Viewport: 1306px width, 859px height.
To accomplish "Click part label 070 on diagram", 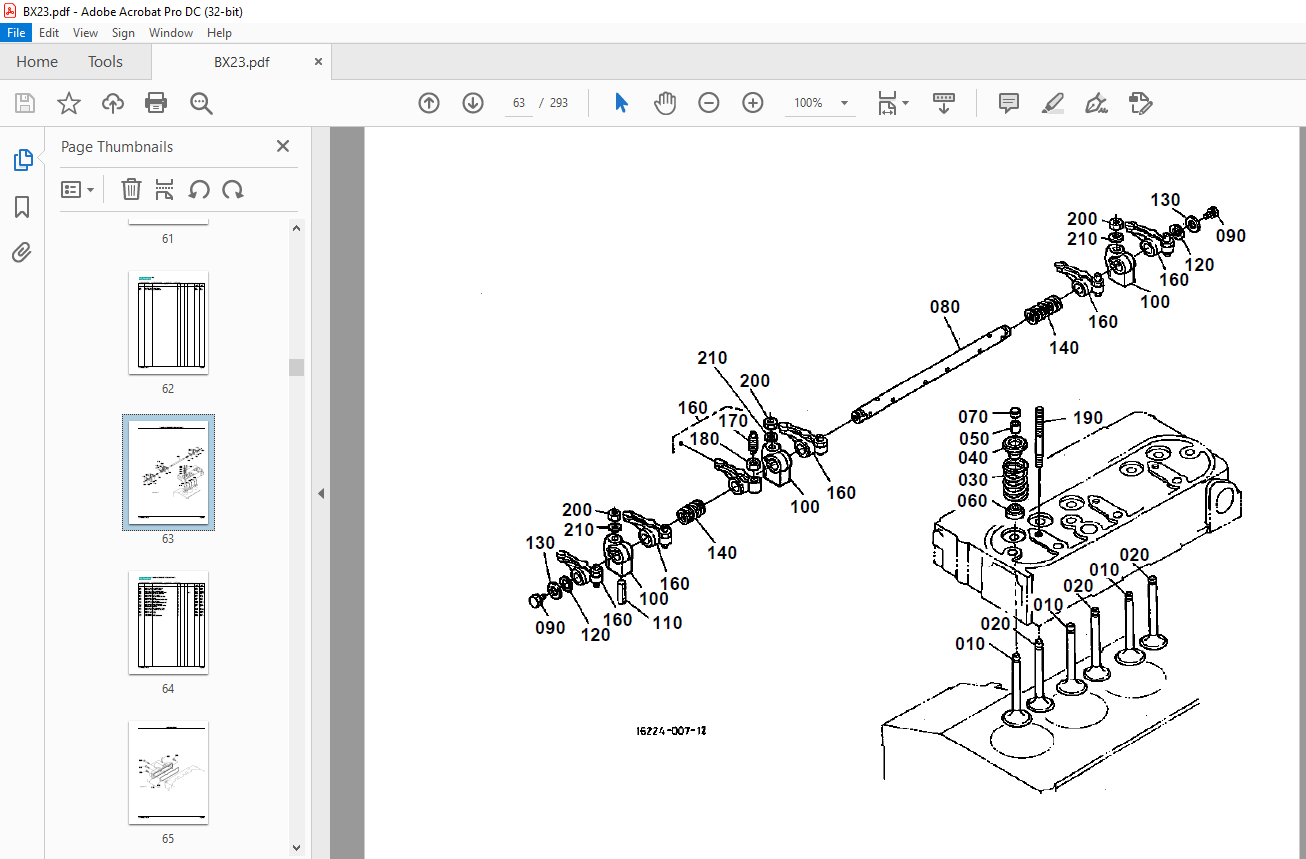I will [x=973, y=416].
